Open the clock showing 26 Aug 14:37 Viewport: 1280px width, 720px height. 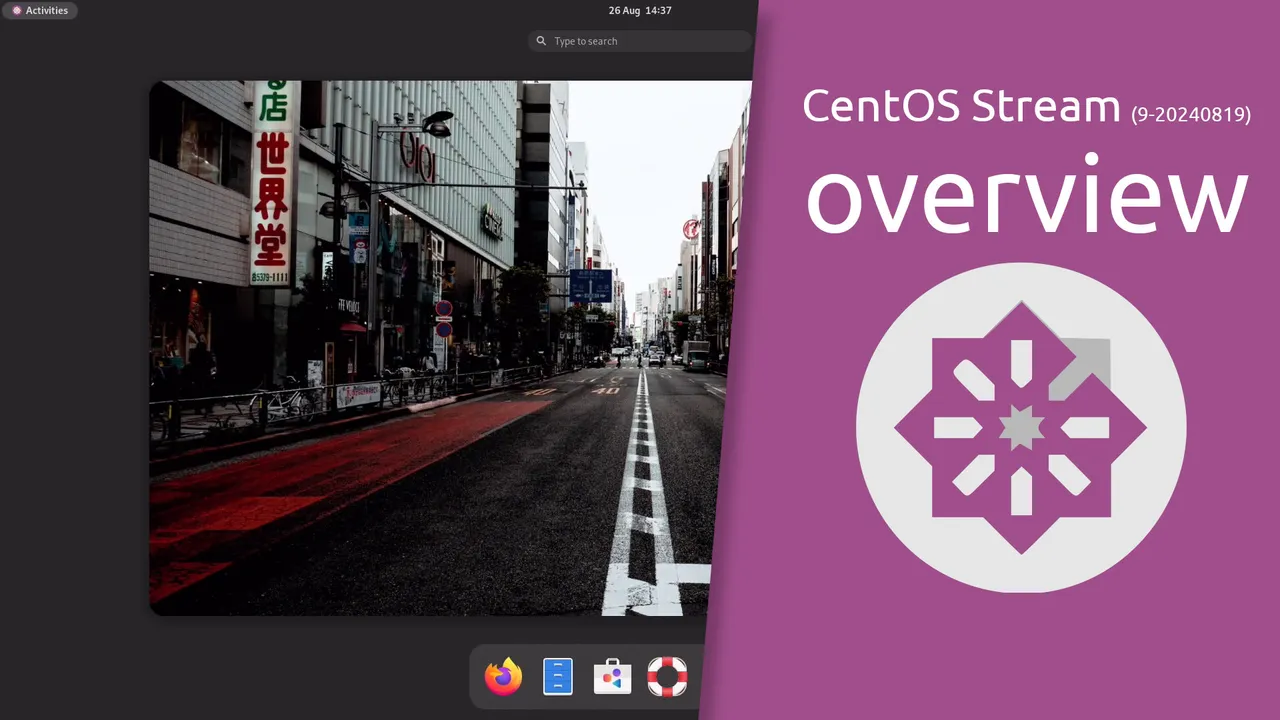640,10
